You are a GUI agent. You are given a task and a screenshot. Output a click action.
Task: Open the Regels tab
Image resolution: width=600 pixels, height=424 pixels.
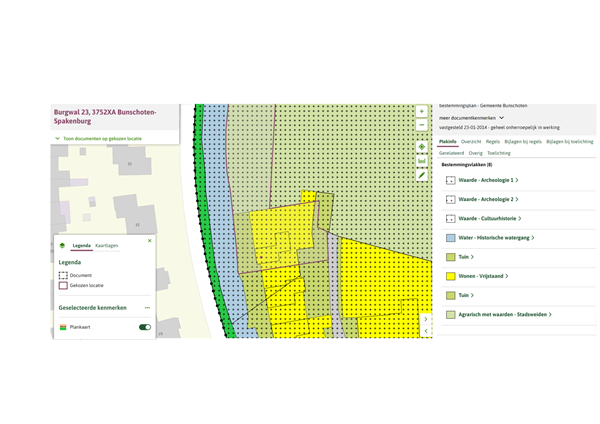(493, 142)
